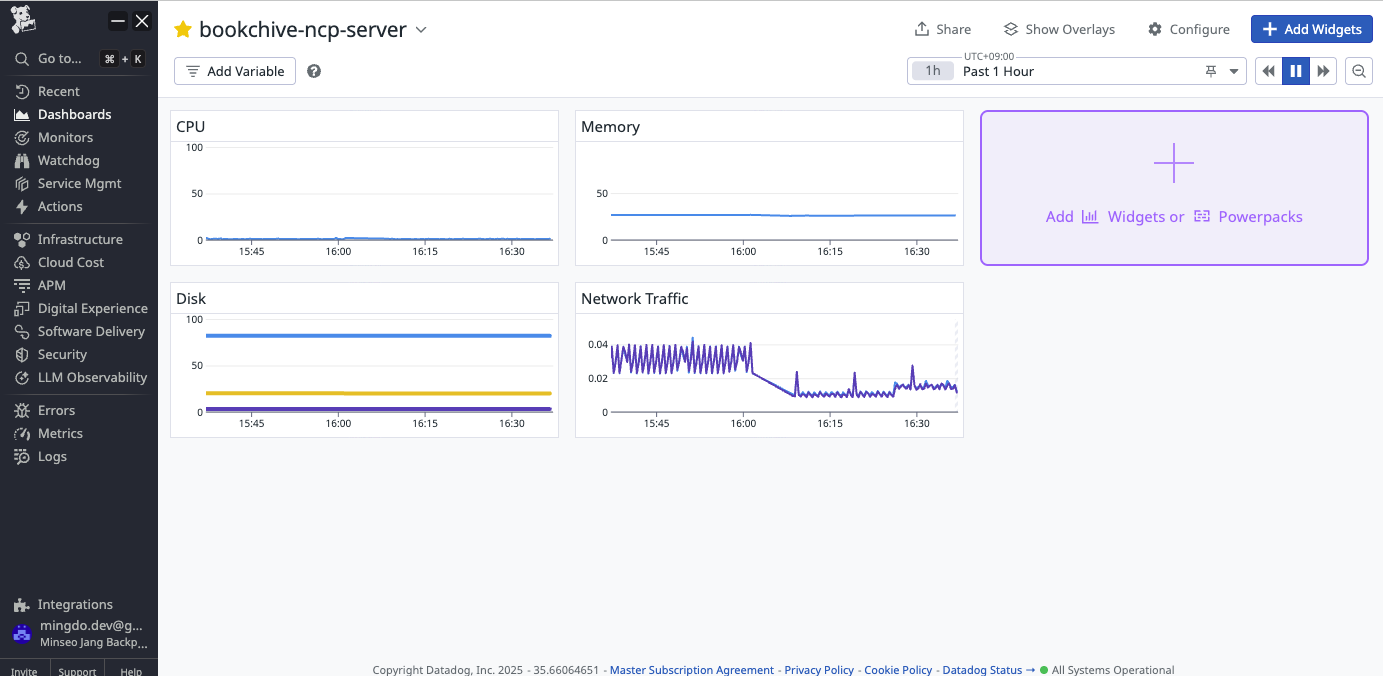Click the Infrastructure sidebar icon
The image size is (1383, 676).
[x=22, y=239]
